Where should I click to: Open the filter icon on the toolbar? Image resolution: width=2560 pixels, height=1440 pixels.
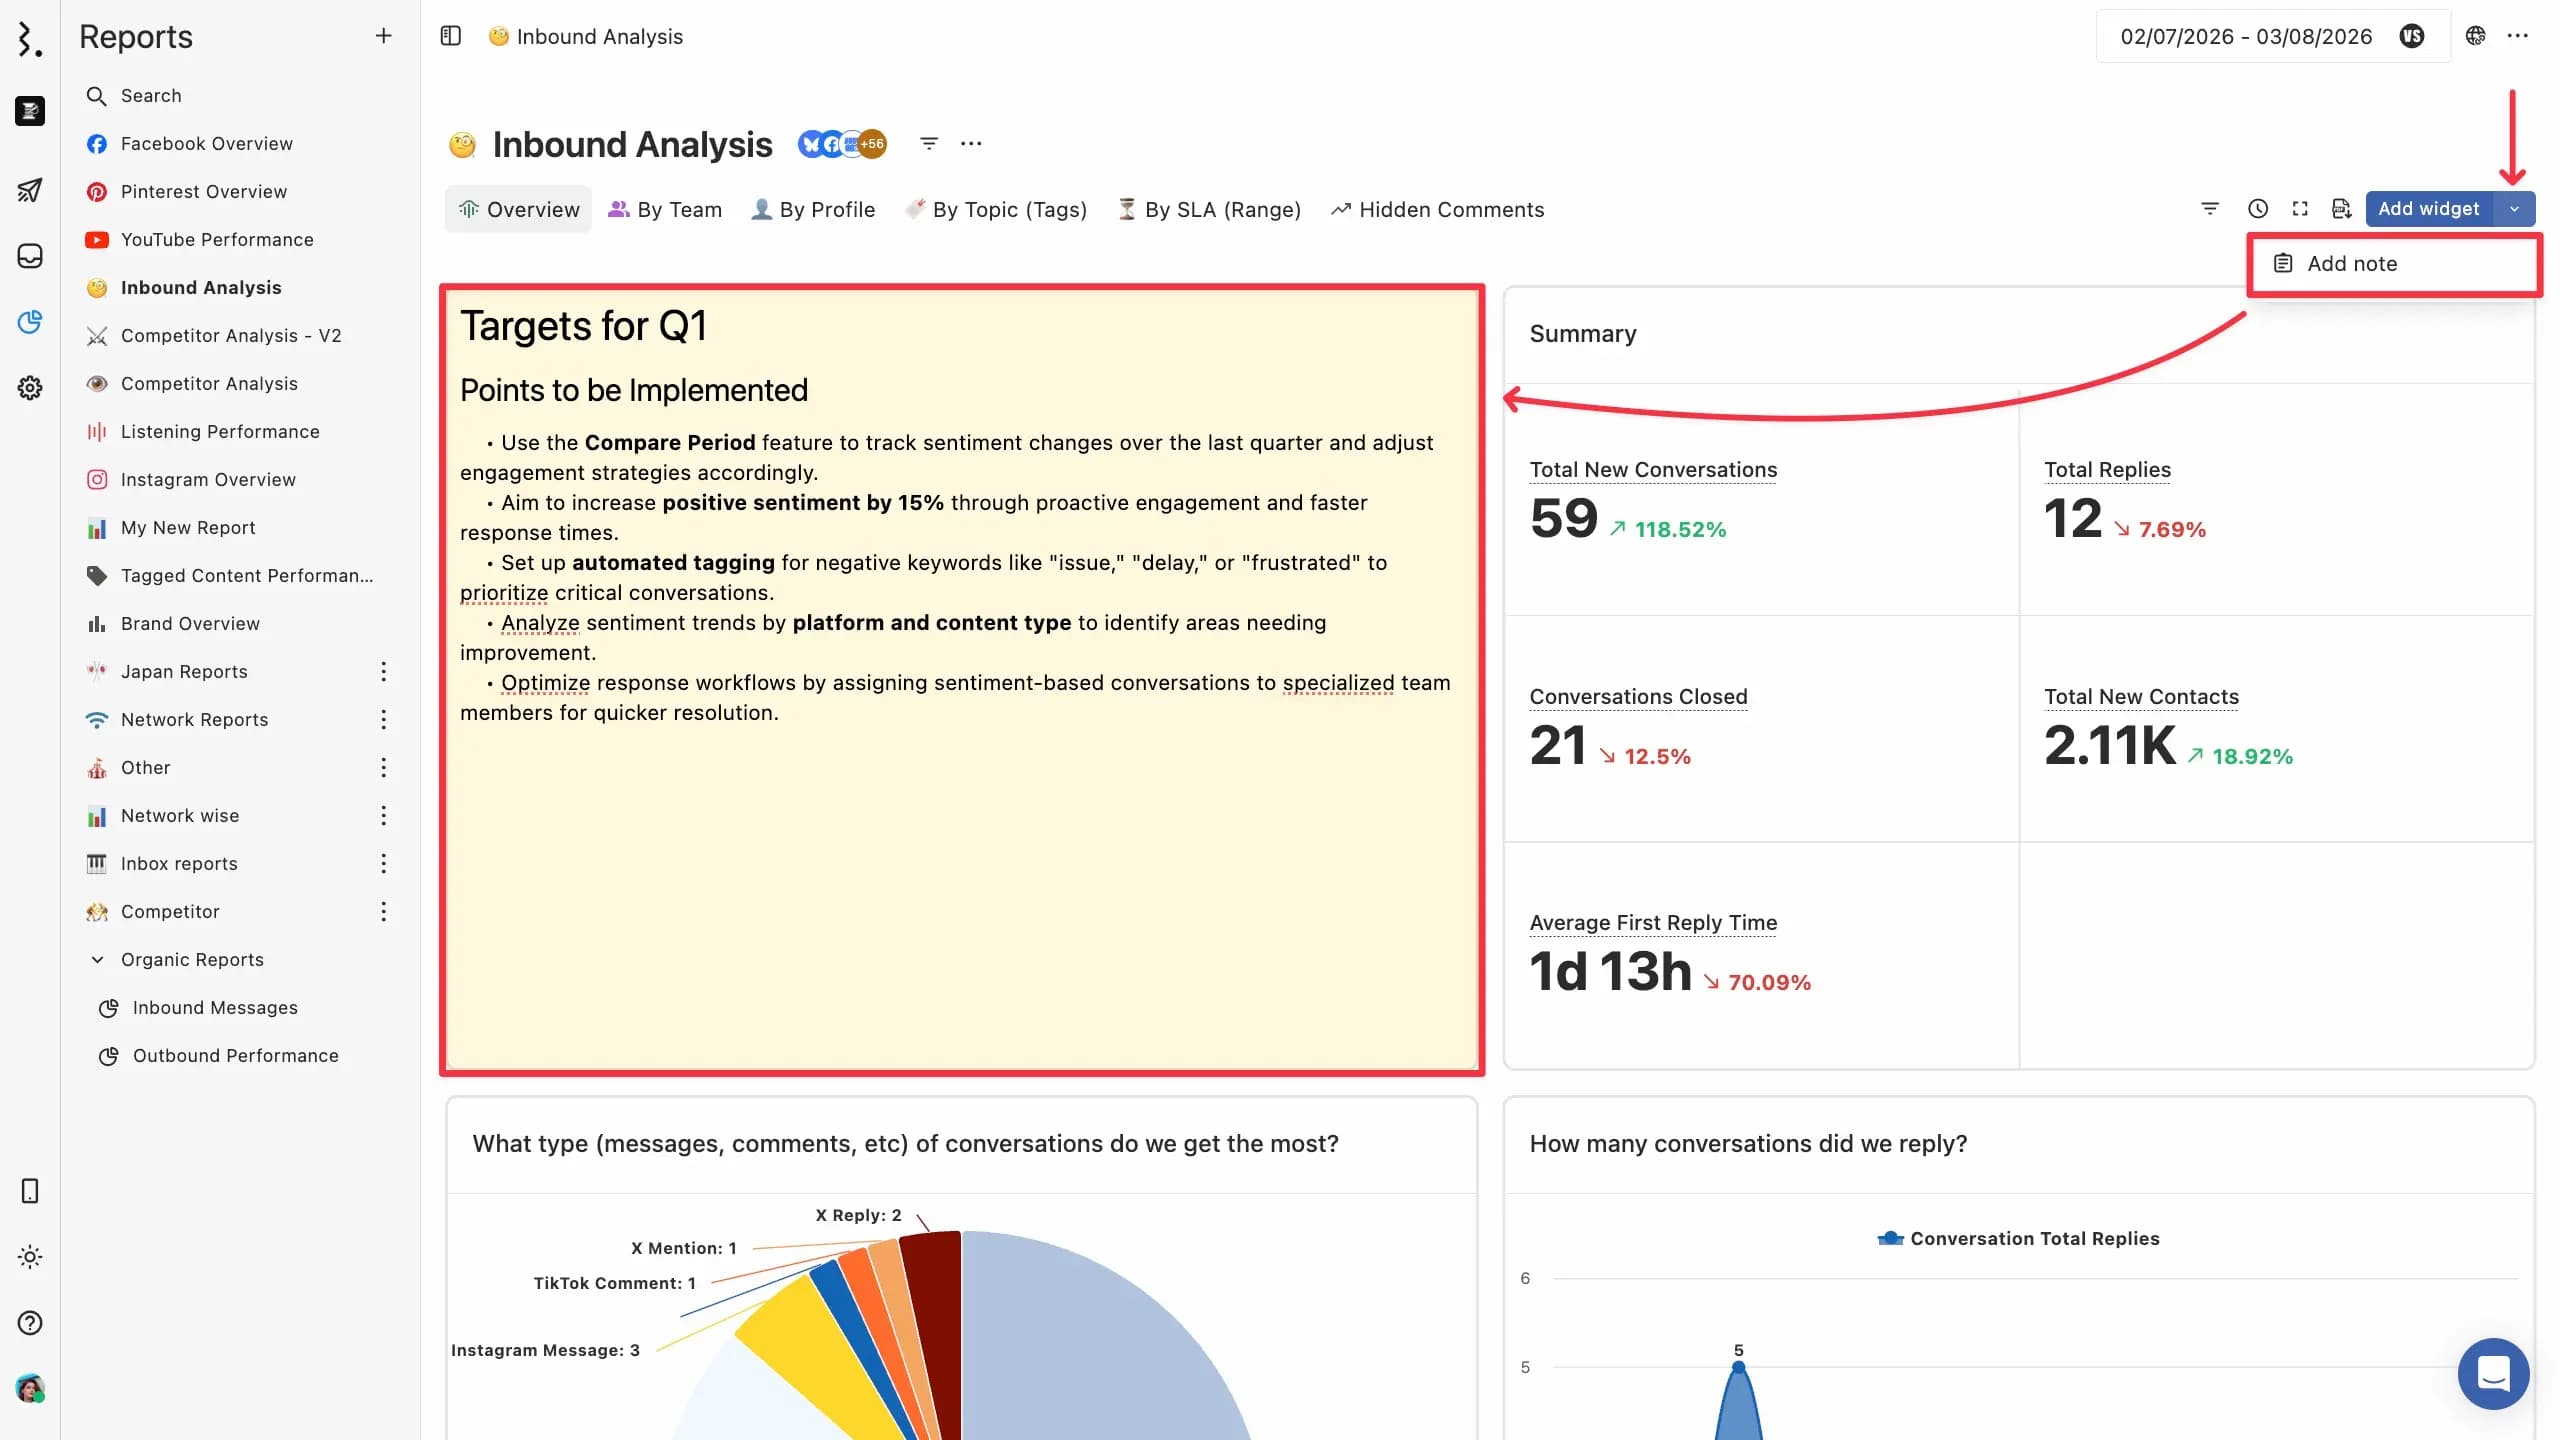point(2209,209)
